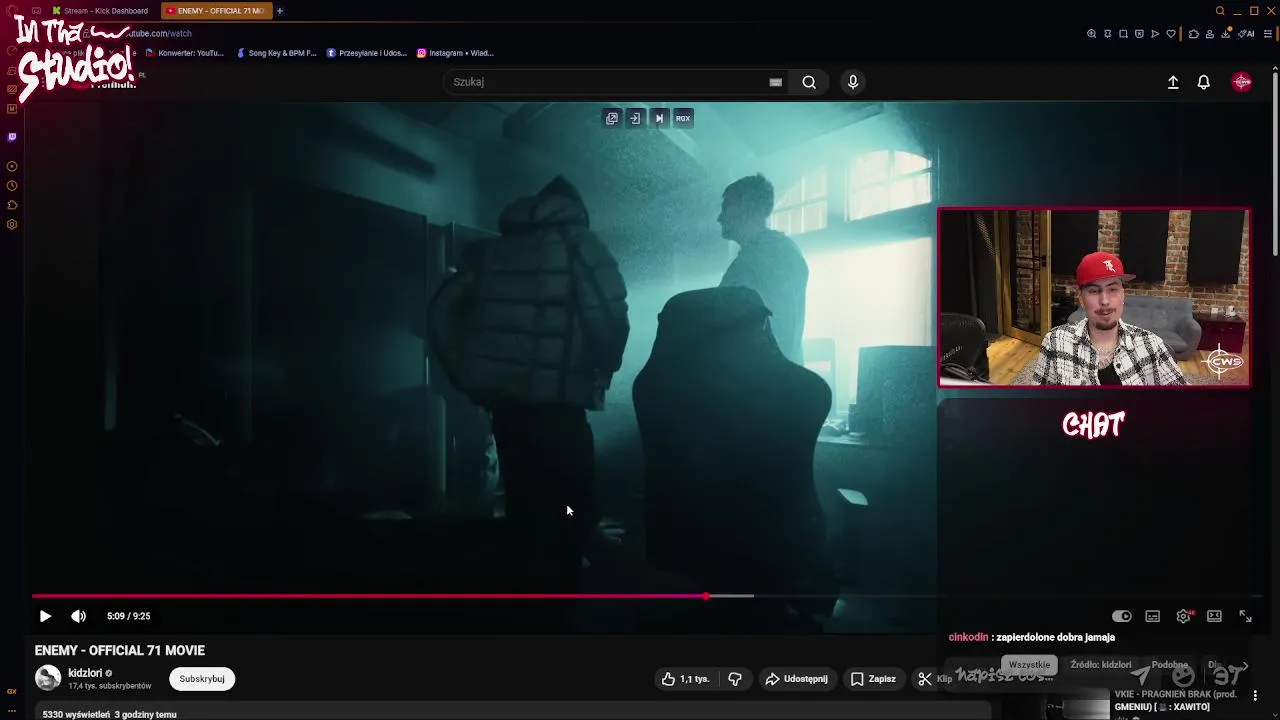Open Song Key & BPM bookmark
Viewport: 1280px width, 720px height.
(x=276, y=53)
